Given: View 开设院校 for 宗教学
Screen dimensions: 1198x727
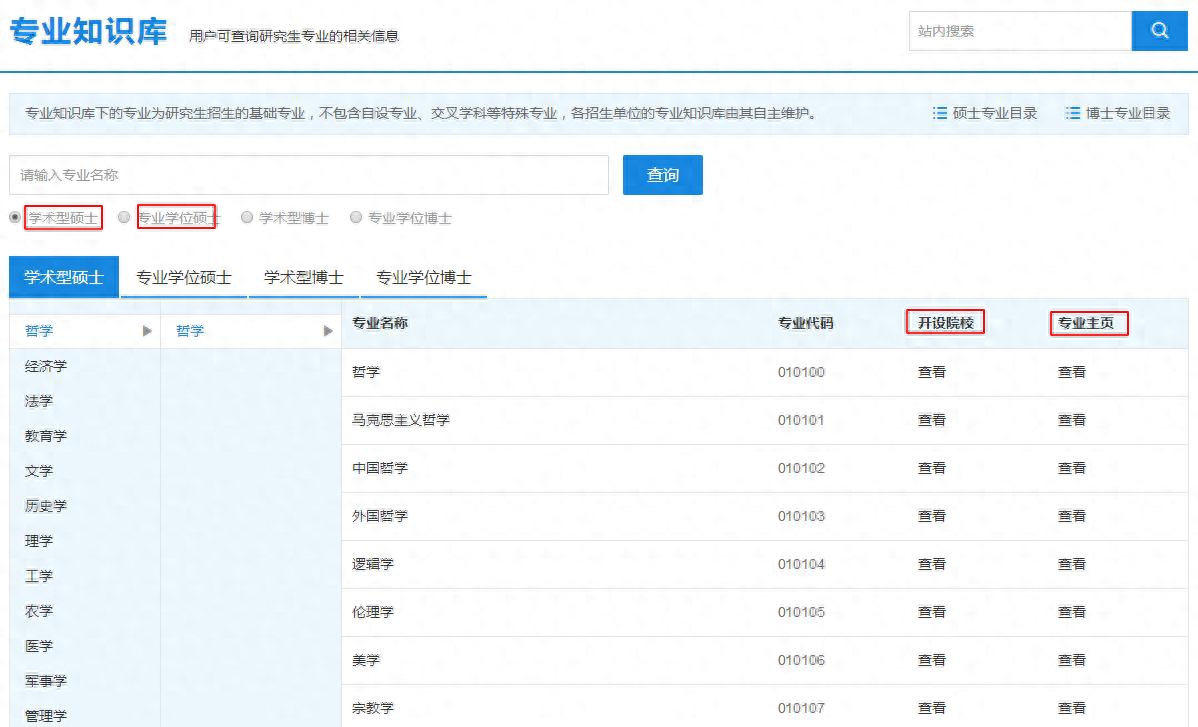Looking at the screenshot, I should 931,708.
